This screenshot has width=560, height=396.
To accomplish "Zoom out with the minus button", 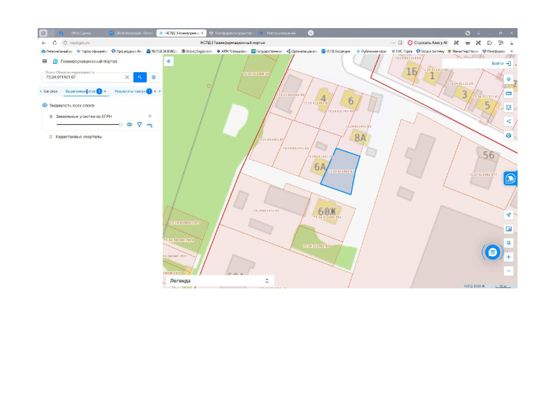I will [x=509, y=271].
